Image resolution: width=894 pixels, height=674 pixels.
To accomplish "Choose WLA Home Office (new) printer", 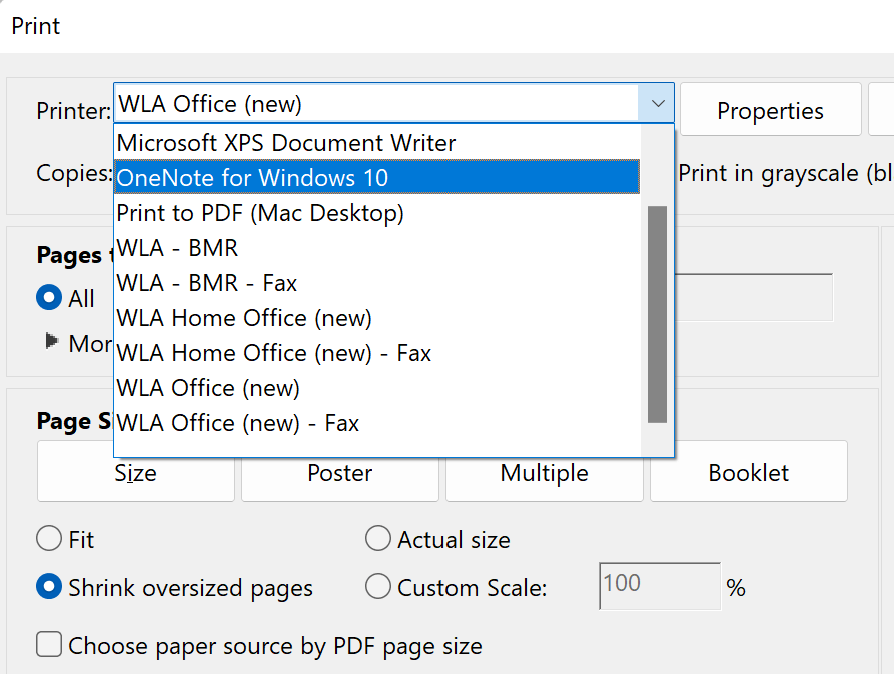I will (x=243, y=318).
